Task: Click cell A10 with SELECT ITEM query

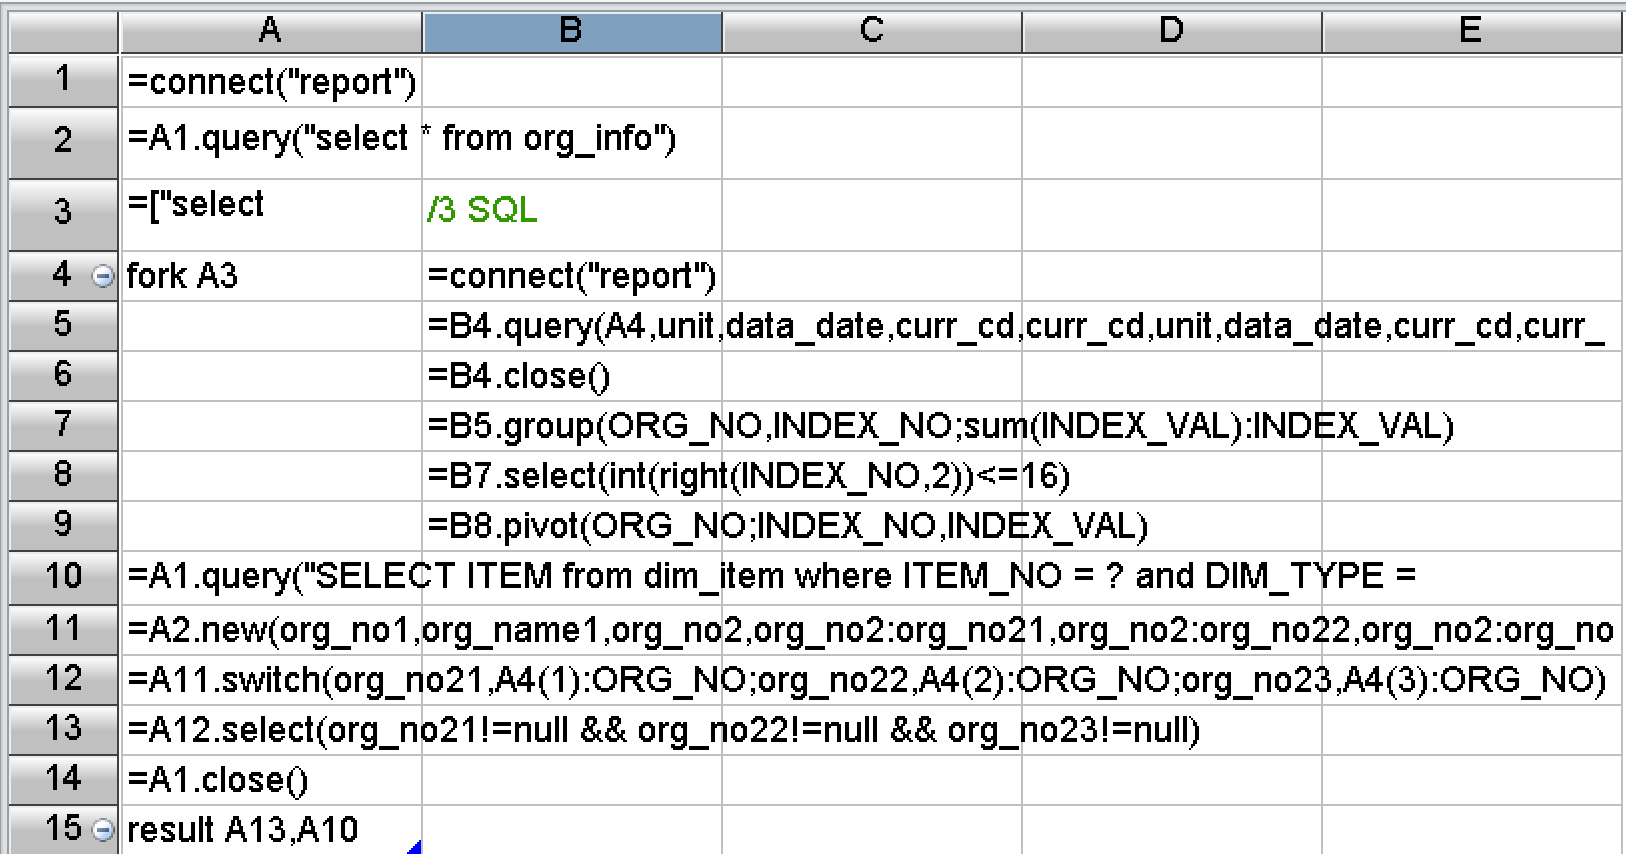Action: point(271,578)
